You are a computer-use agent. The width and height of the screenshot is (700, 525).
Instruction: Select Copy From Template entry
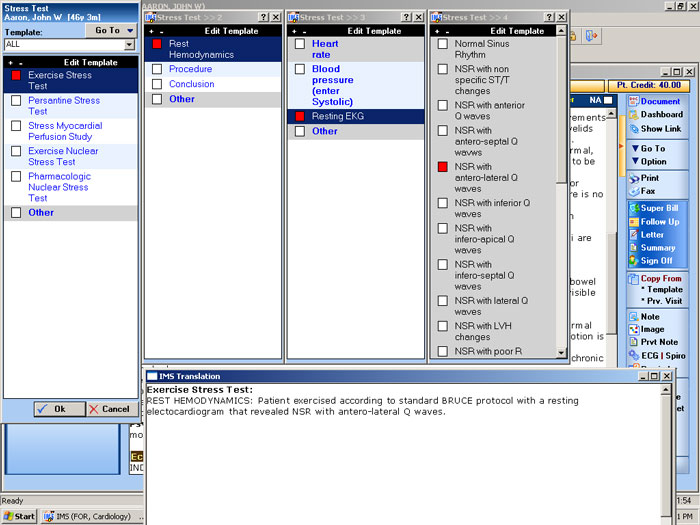coord(662,290)
